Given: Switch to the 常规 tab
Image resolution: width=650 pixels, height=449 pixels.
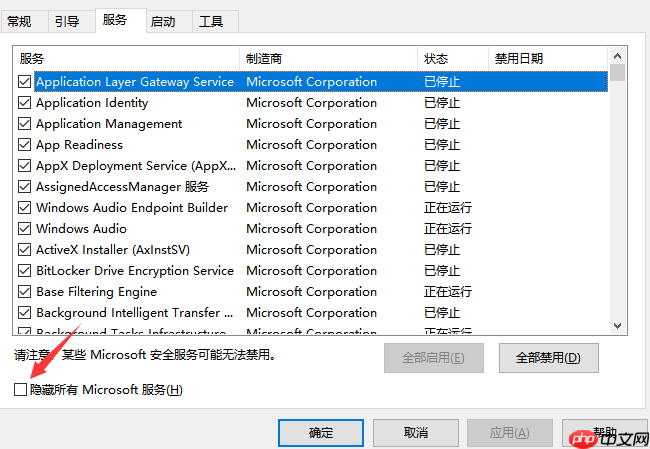Looking at the screenshot, I should point(24,22).
